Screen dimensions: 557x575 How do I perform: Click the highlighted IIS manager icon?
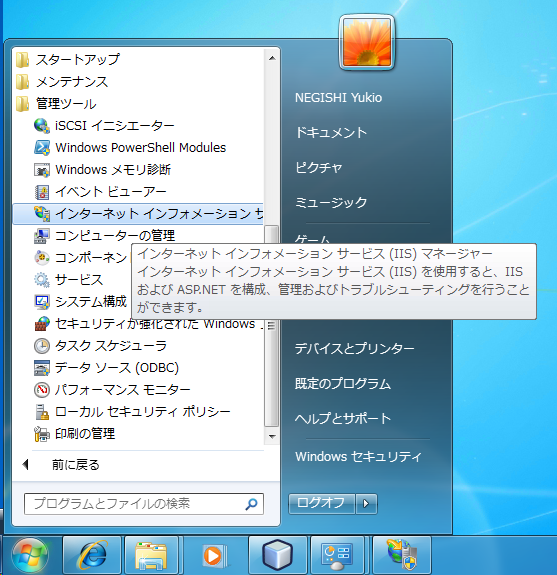[42, 214]
